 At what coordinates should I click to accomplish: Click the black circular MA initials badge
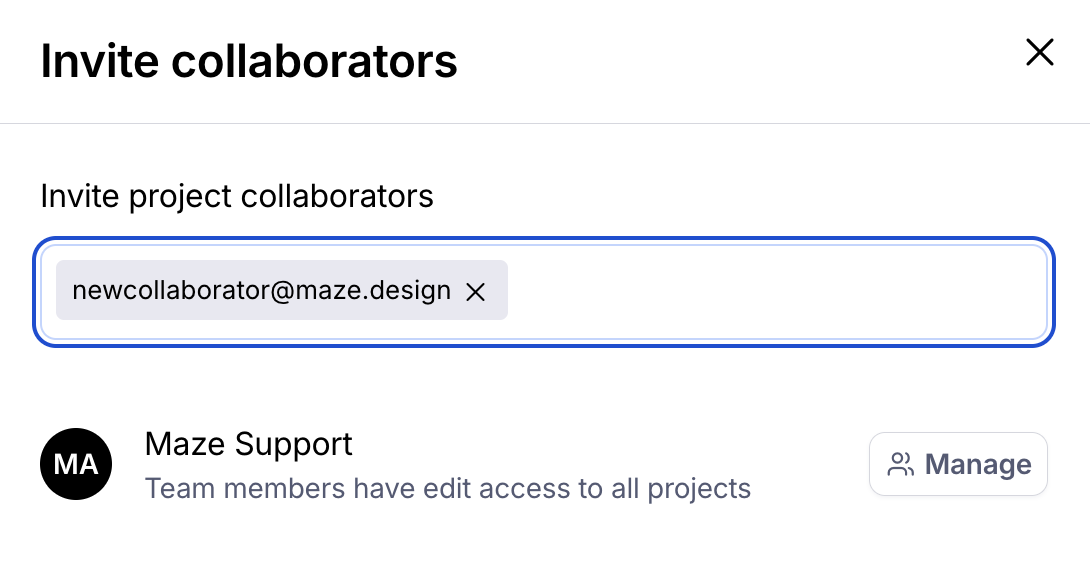[76, 465]
